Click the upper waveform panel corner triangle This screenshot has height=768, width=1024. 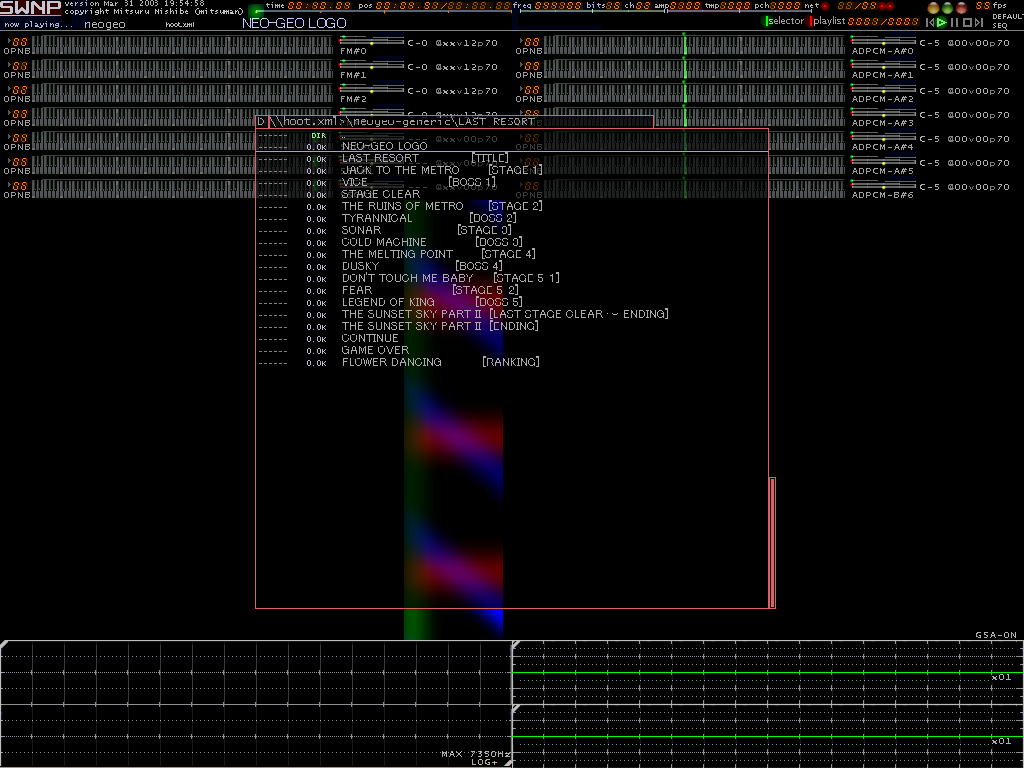pyautogui.click(x=516, y=645)
